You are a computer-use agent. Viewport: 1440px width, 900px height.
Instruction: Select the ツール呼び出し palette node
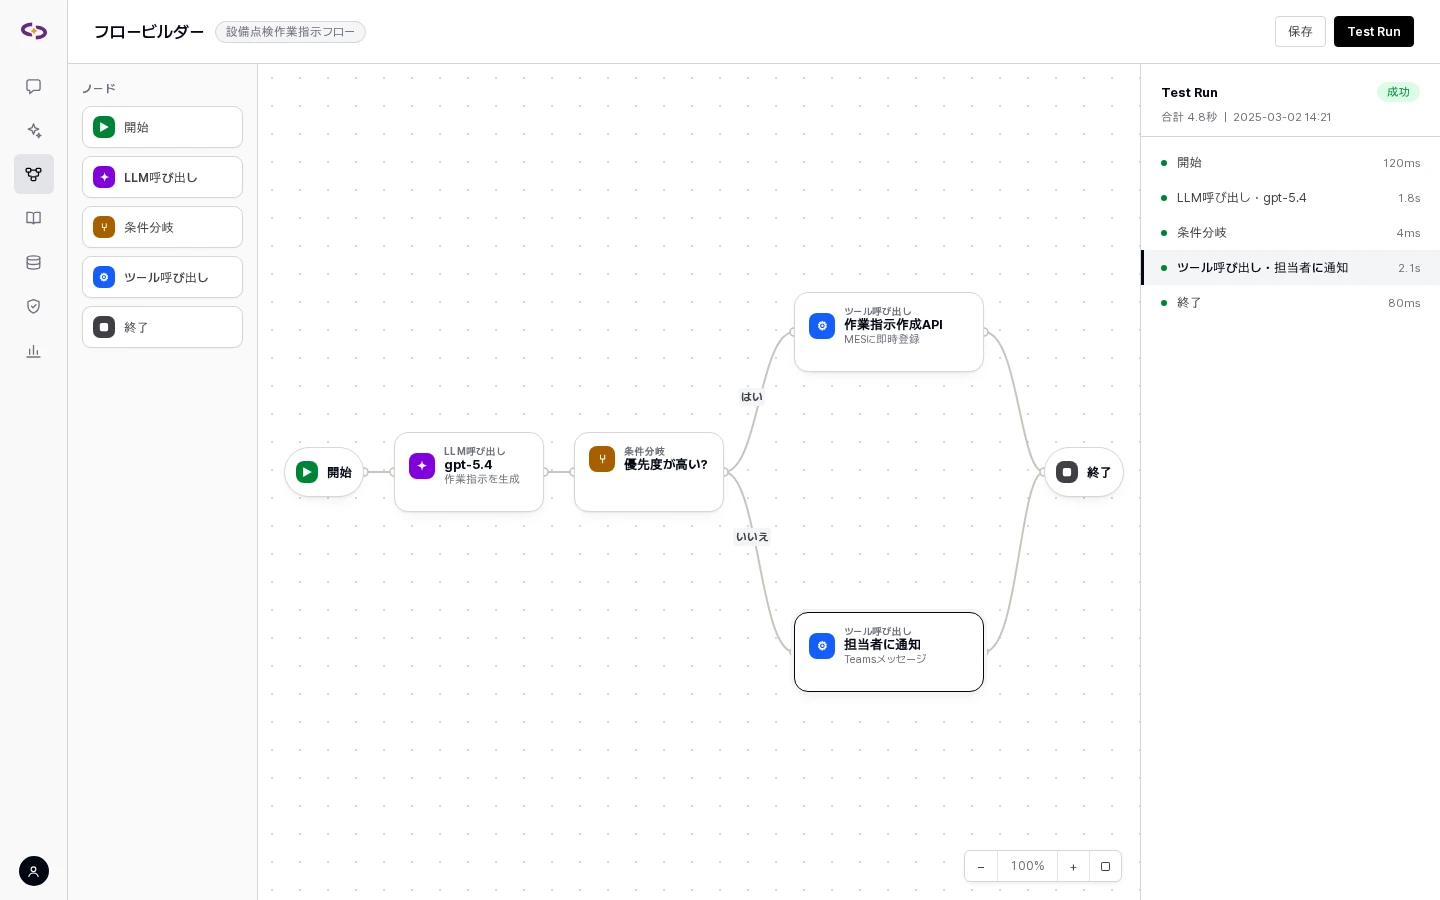(x=162, y=277)
